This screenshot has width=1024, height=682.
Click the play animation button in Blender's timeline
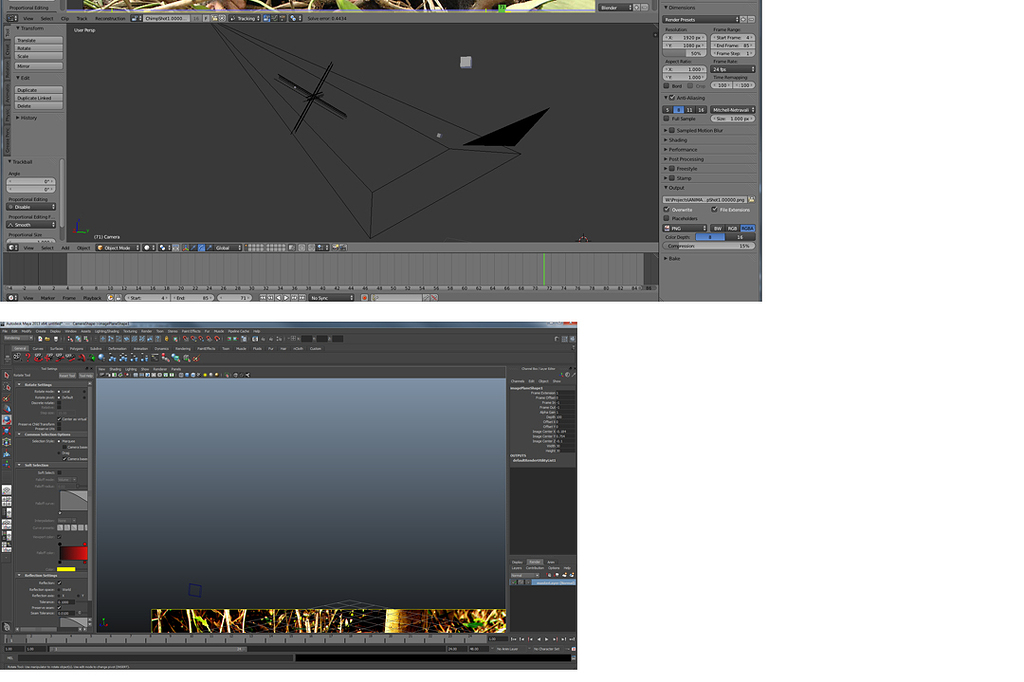286,298
